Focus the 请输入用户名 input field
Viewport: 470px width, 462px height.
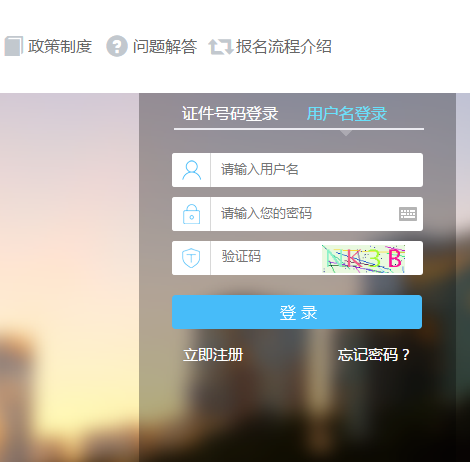tap(317, 170)
